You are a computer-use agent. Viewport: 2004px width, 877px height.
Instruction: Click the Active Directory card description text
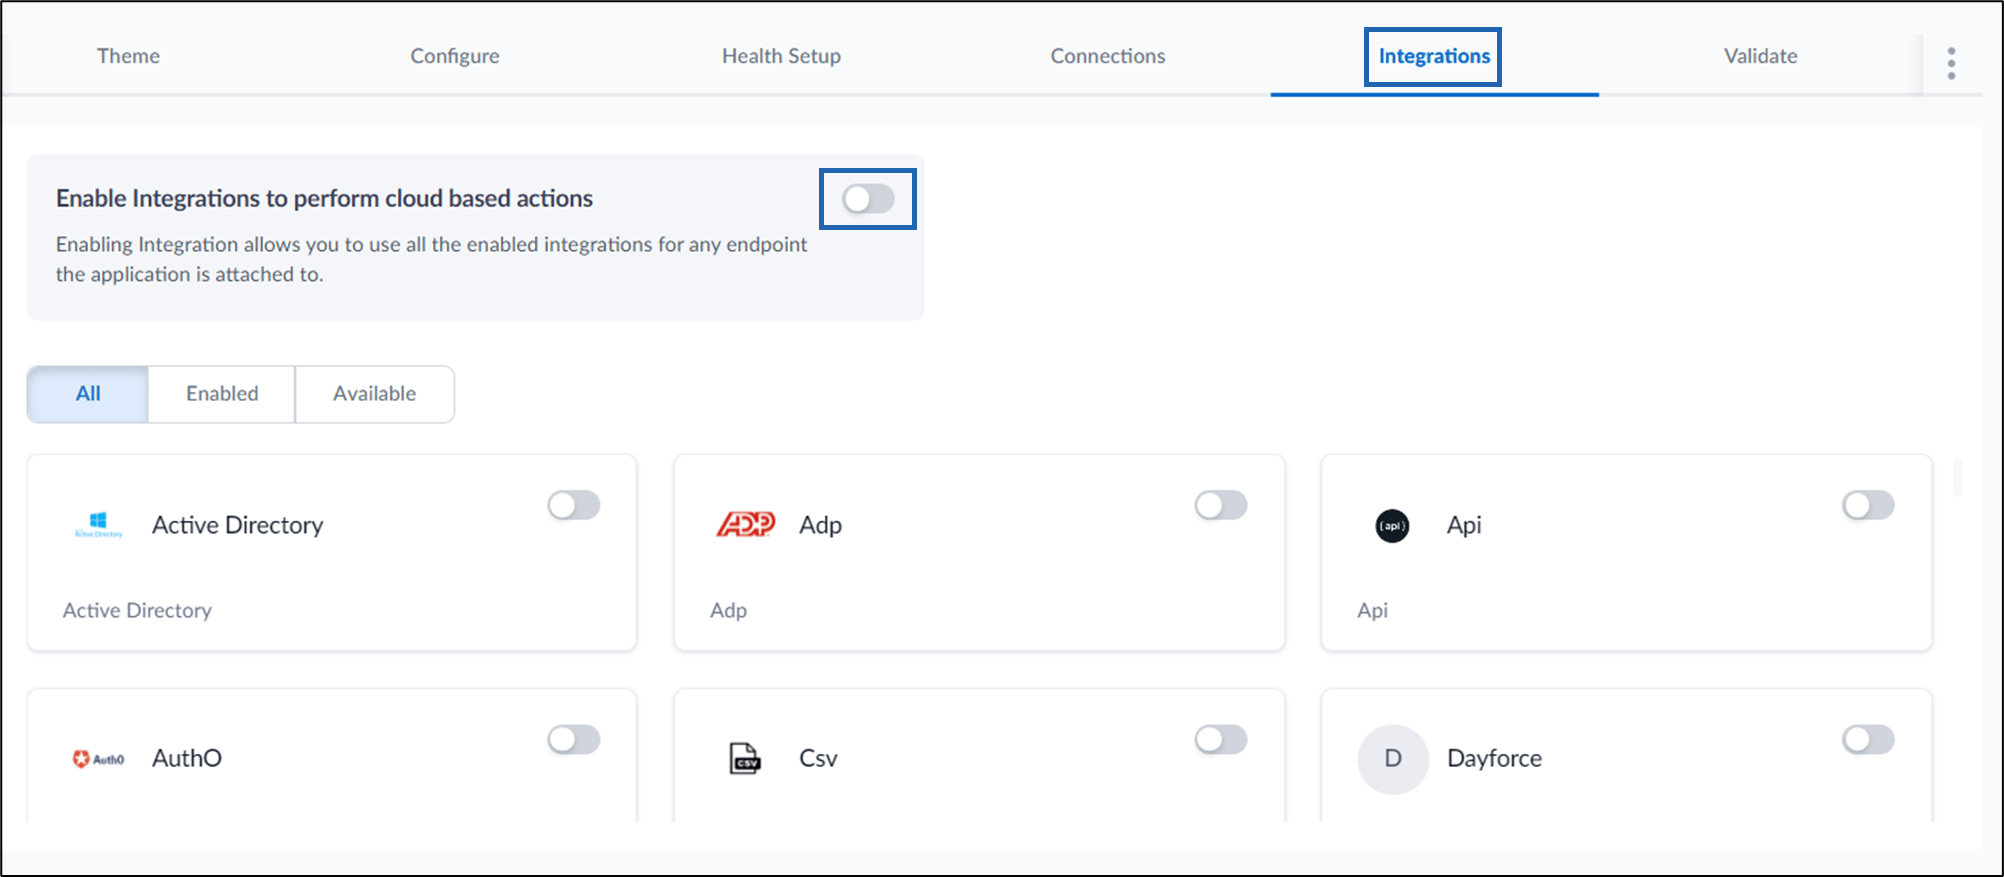[x=137, y=610]
